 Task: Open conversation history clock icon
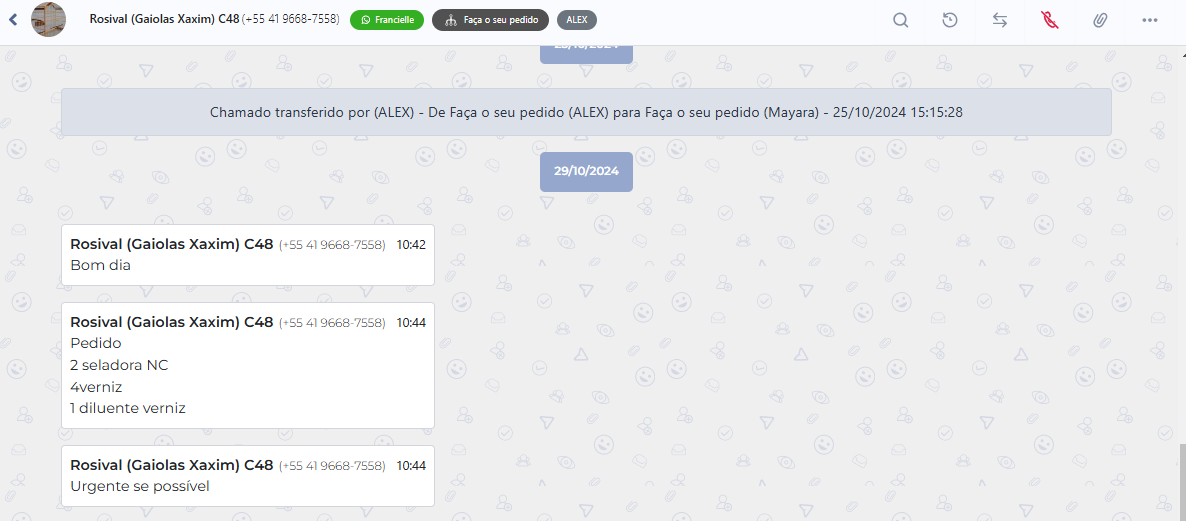tap(950, 20)
